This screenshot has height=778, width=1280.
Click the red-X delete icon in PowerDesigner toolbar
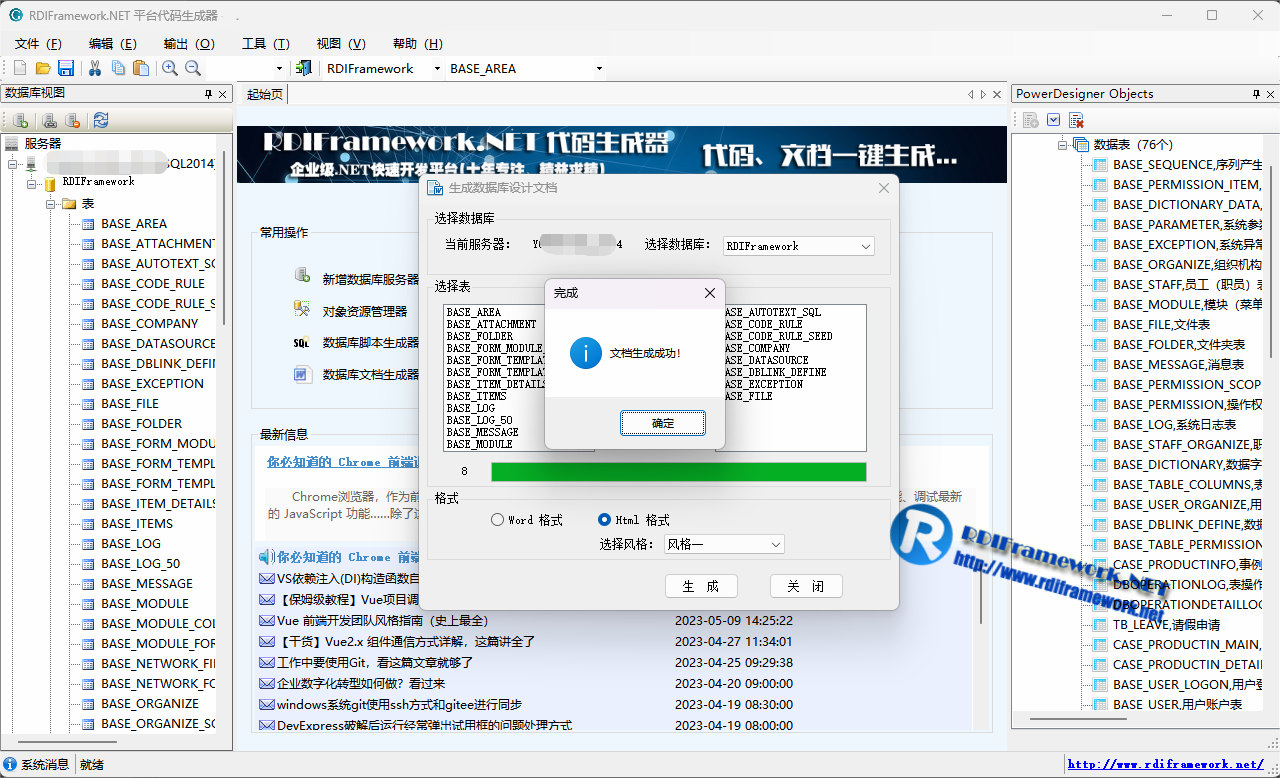tap(1077, 120)
